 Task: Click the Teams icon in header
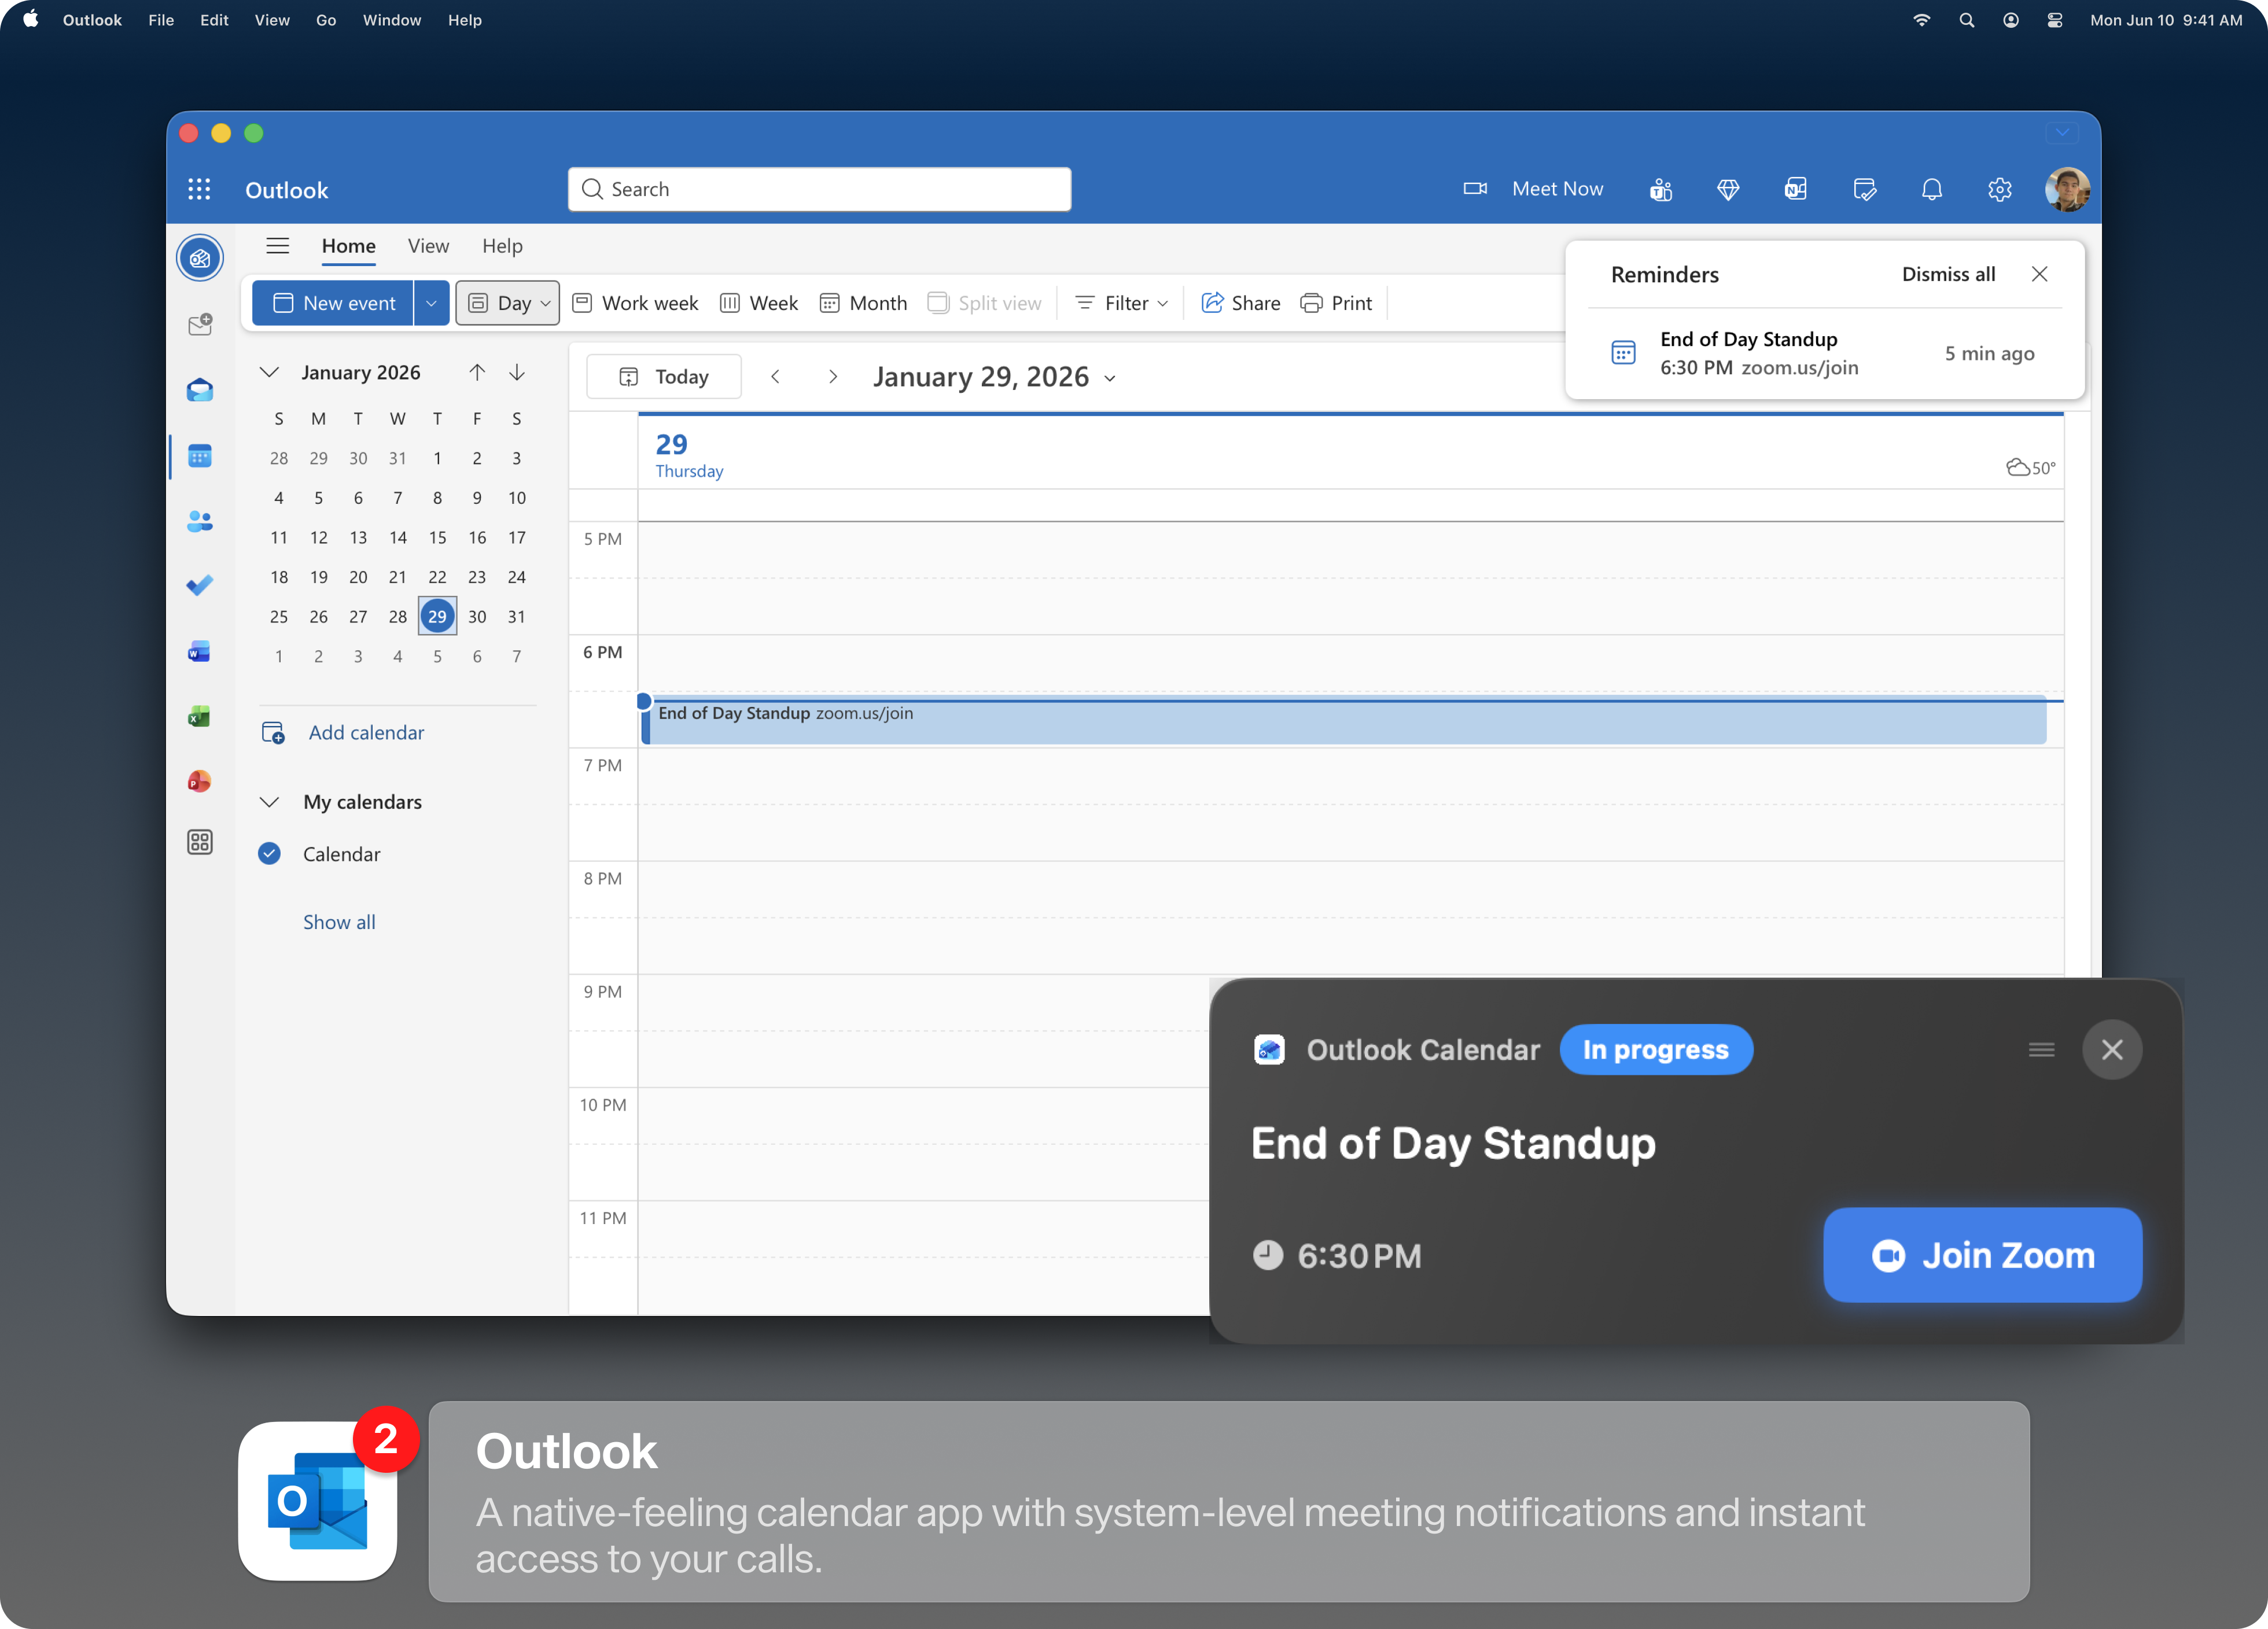click(x=1660, y=189)
